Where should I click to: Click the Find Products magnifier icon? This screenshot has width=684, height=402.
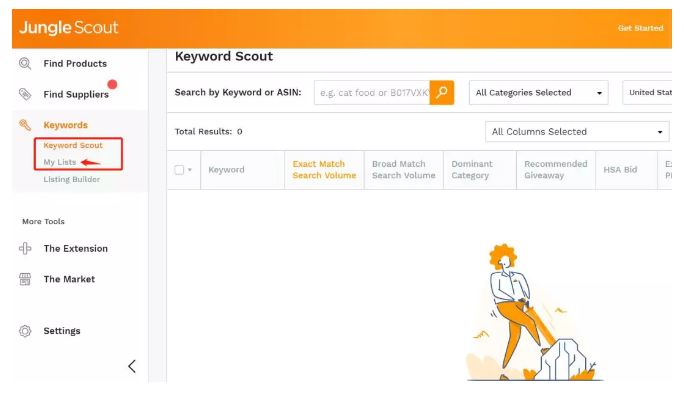(25, 64)
